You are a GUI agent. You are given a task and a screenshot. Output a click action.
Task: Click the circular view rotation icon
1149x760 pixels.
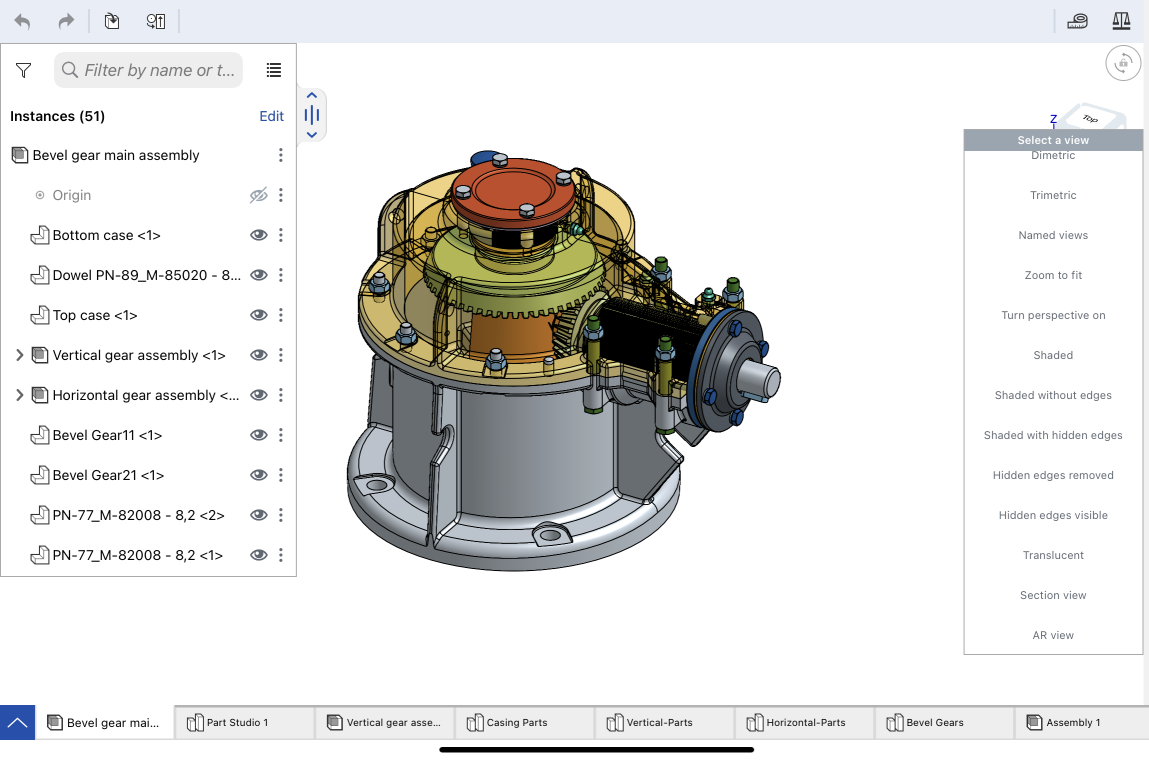pyautogui.click(x=1123, y=63)
